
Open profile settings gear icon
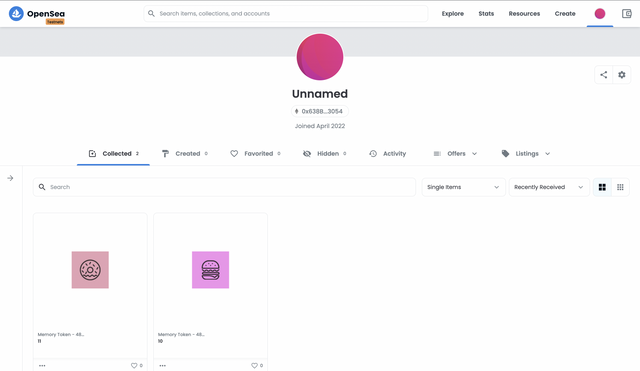pyautogui.click(x=622, y=75)
